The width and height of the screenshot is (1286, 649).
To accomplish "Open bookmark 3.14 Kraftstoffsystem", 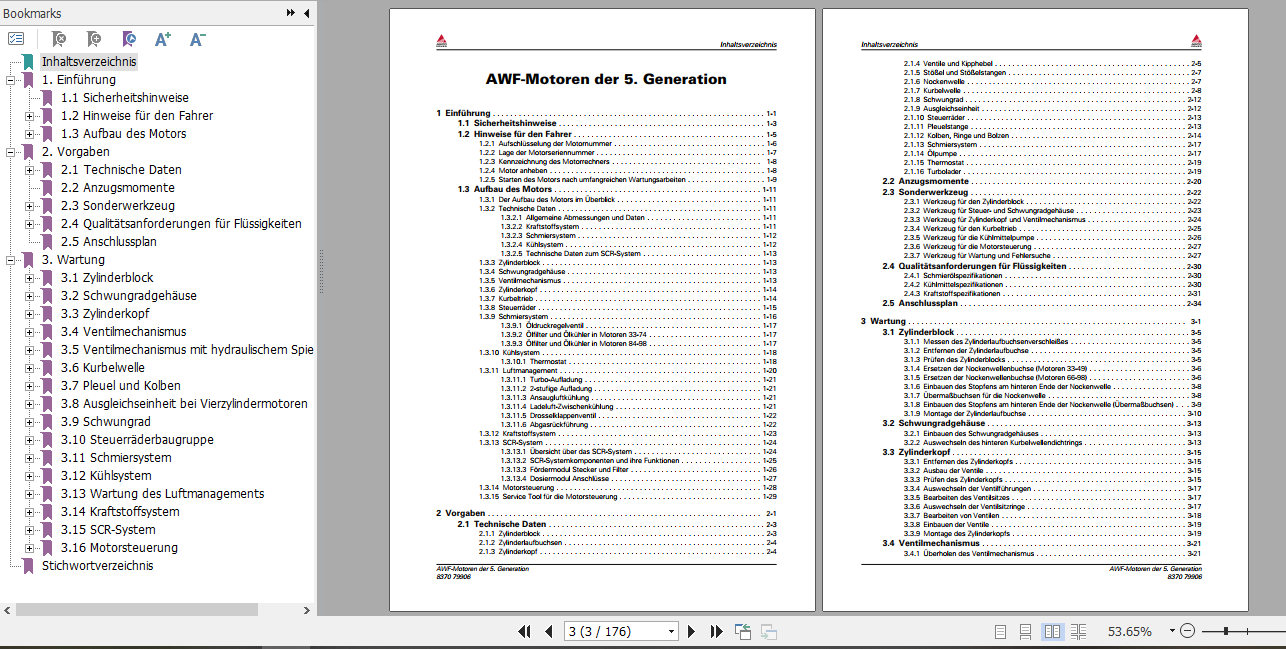I will click(x=119, y=512).
